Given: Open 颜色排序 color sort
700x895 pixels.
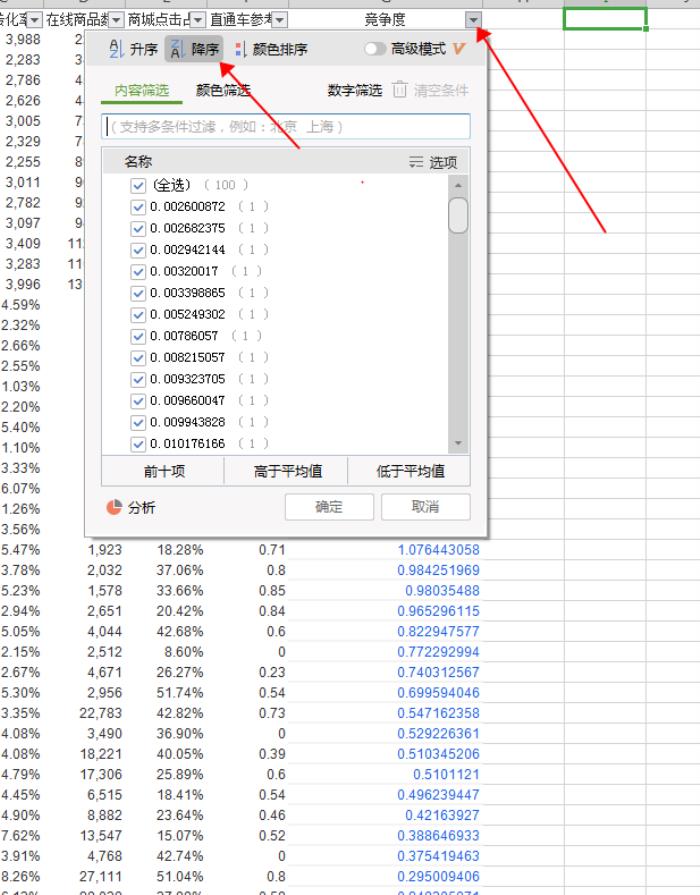Looking at the screenshot, I should tap(271, 49).
